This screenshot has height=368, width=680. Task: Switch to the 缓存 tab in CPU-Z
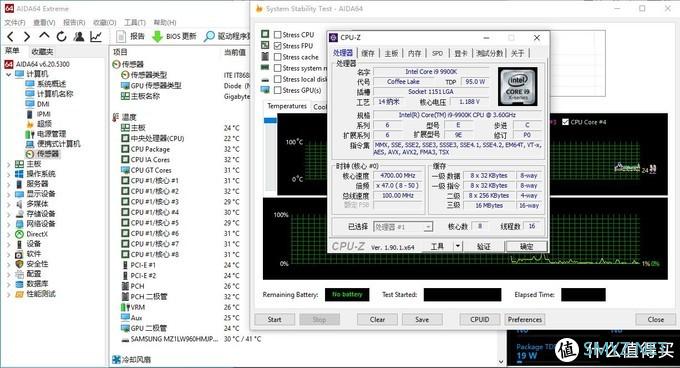pyautogui.click(x=368, y=53)
